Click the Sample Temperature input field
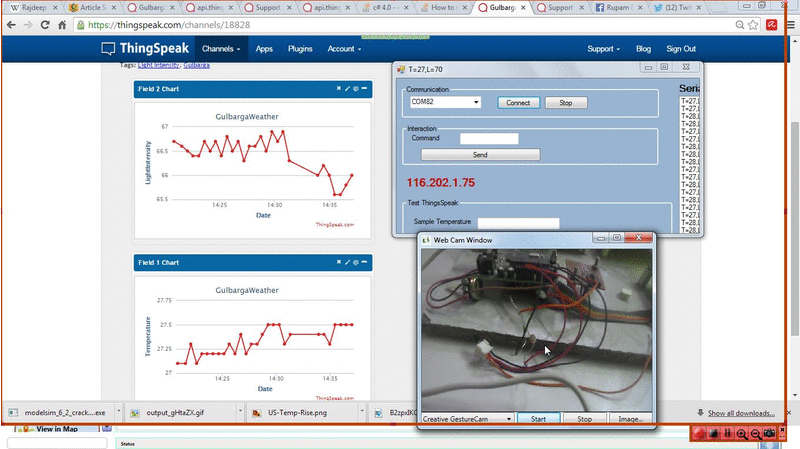Viewport: 800px width, 449px height. [518, 223]
